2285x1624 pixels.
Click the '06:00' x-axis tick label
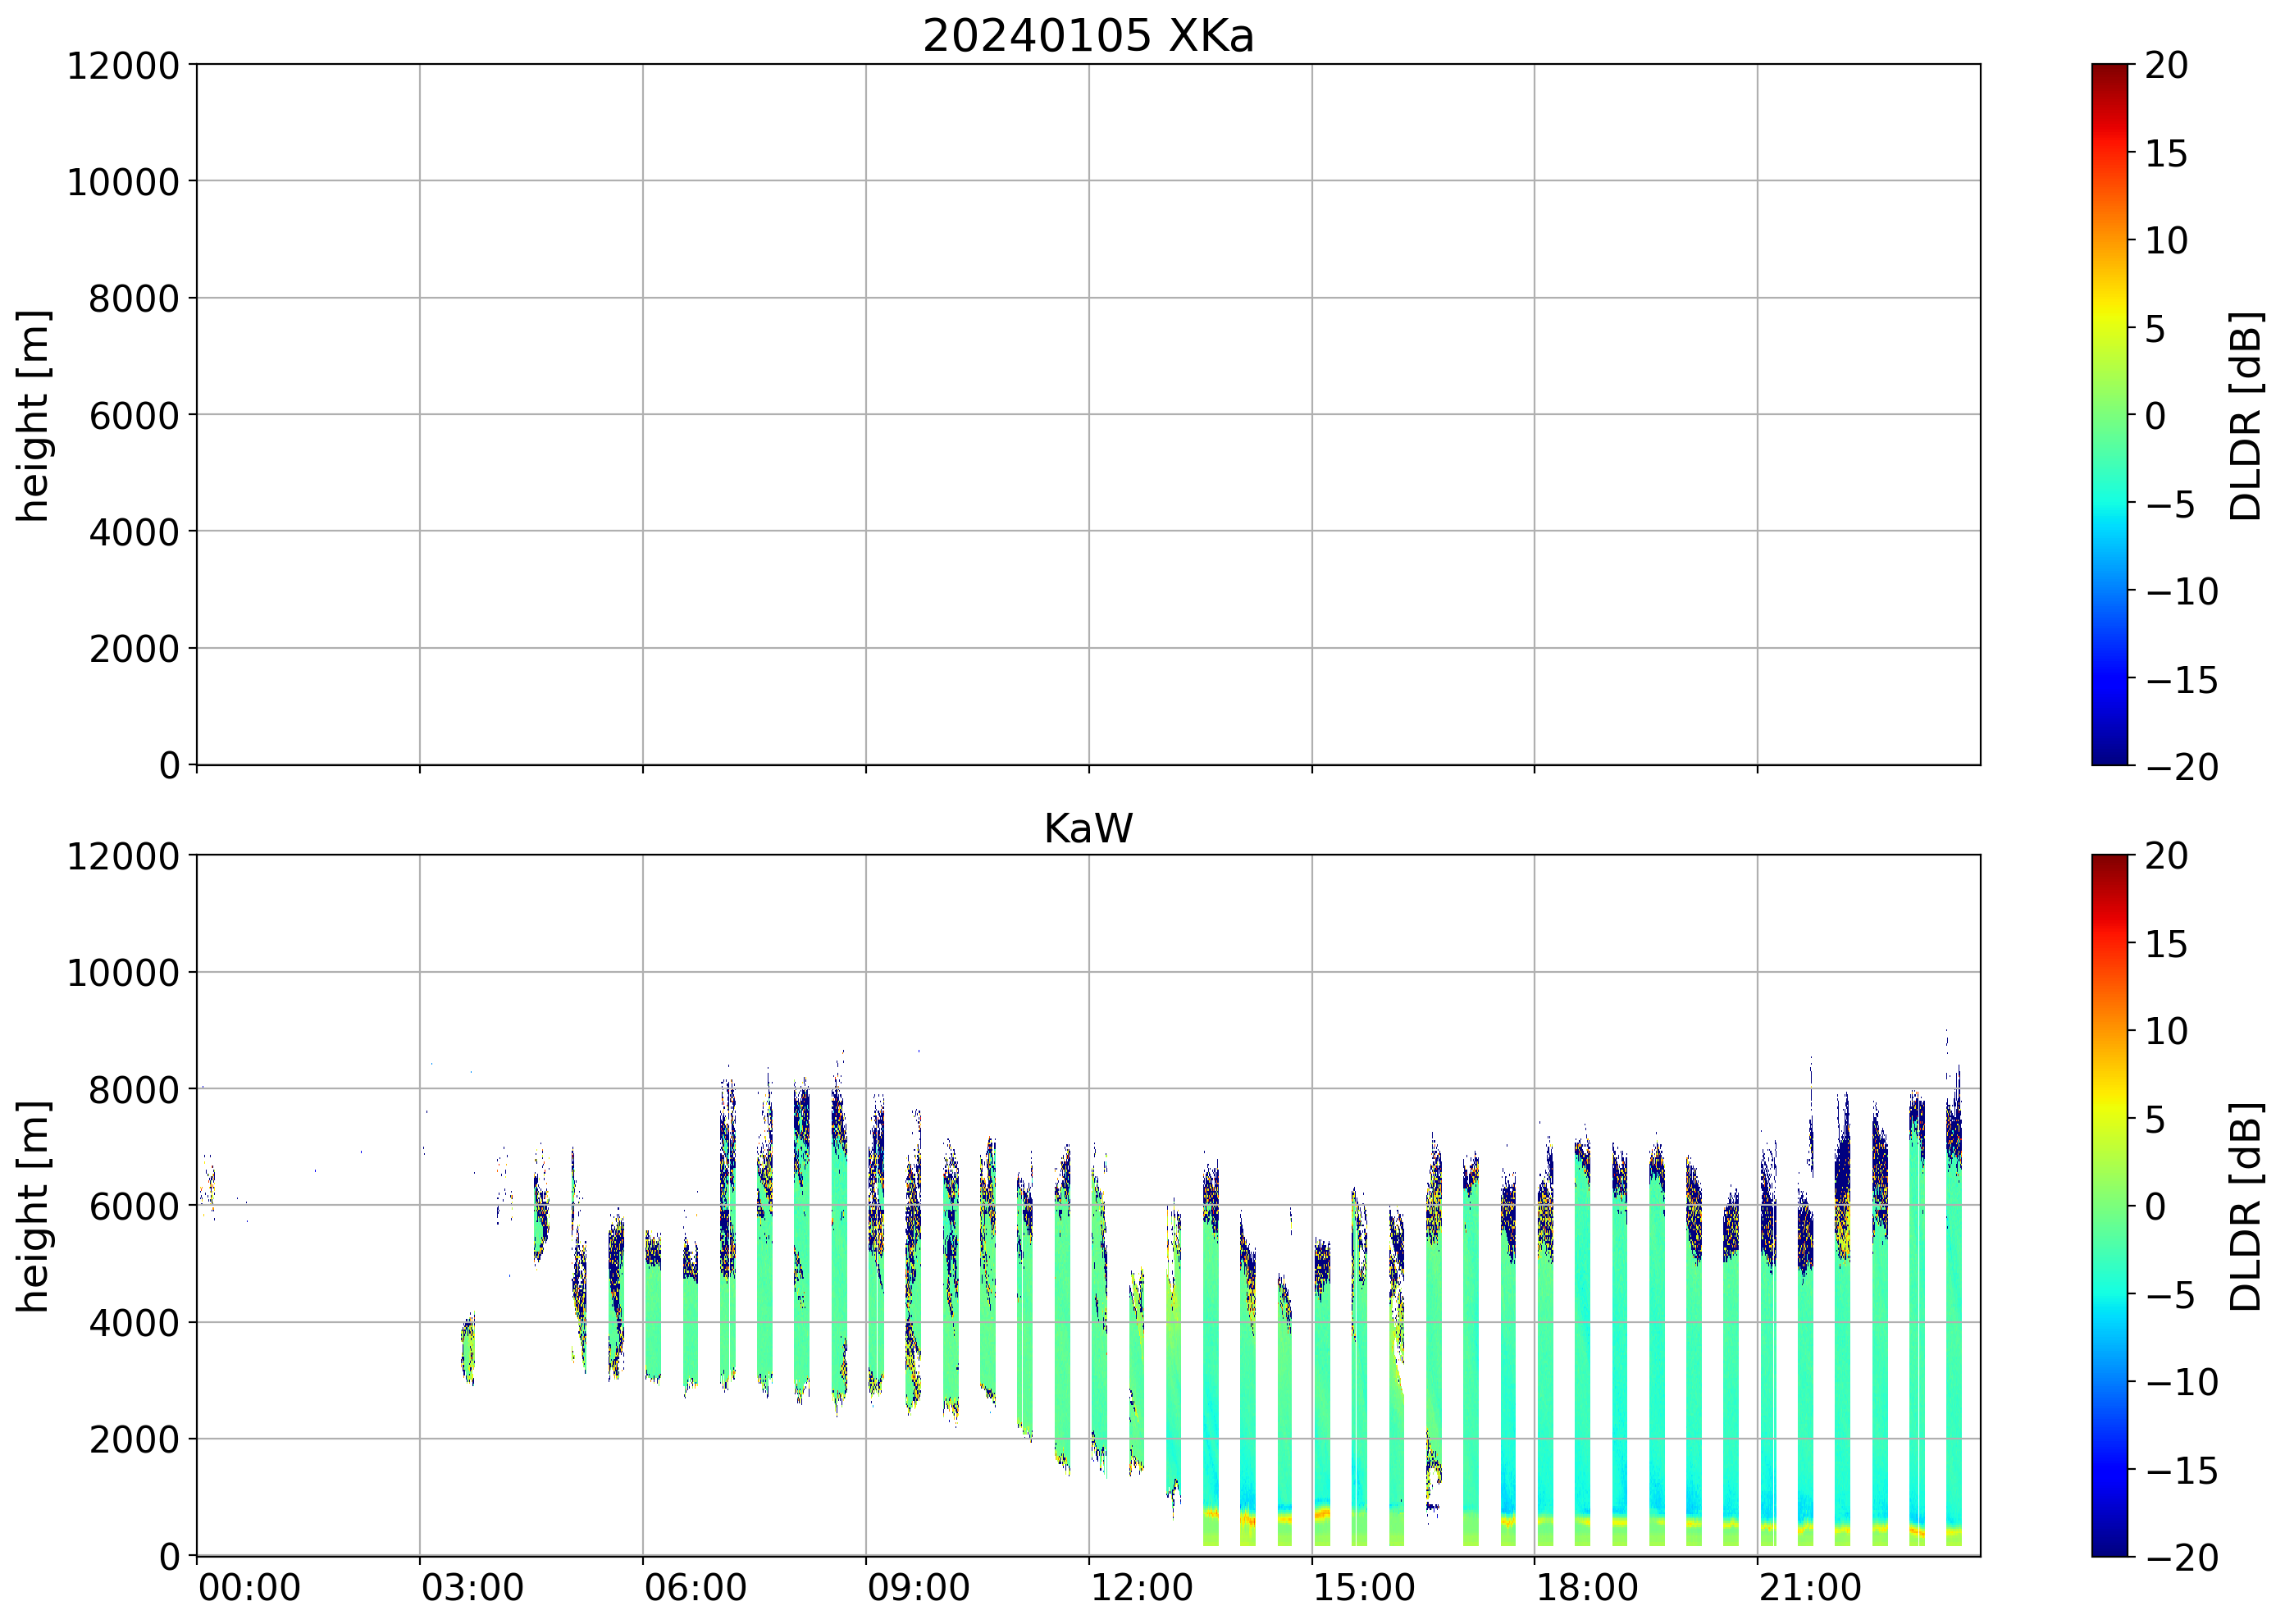(695, 1588)
